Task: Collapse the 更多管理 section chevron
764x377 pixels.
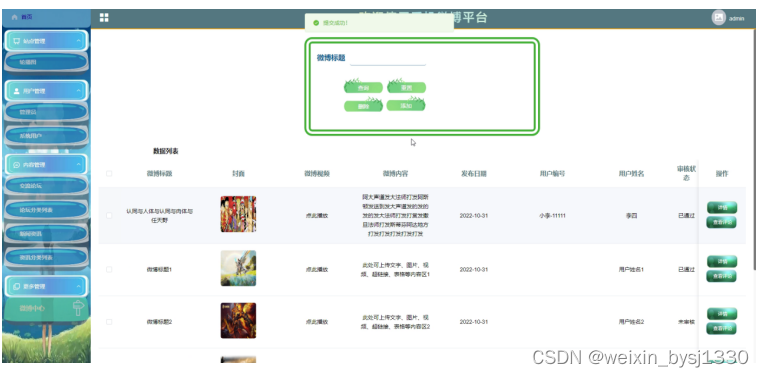Action: [x=79, y=286]
